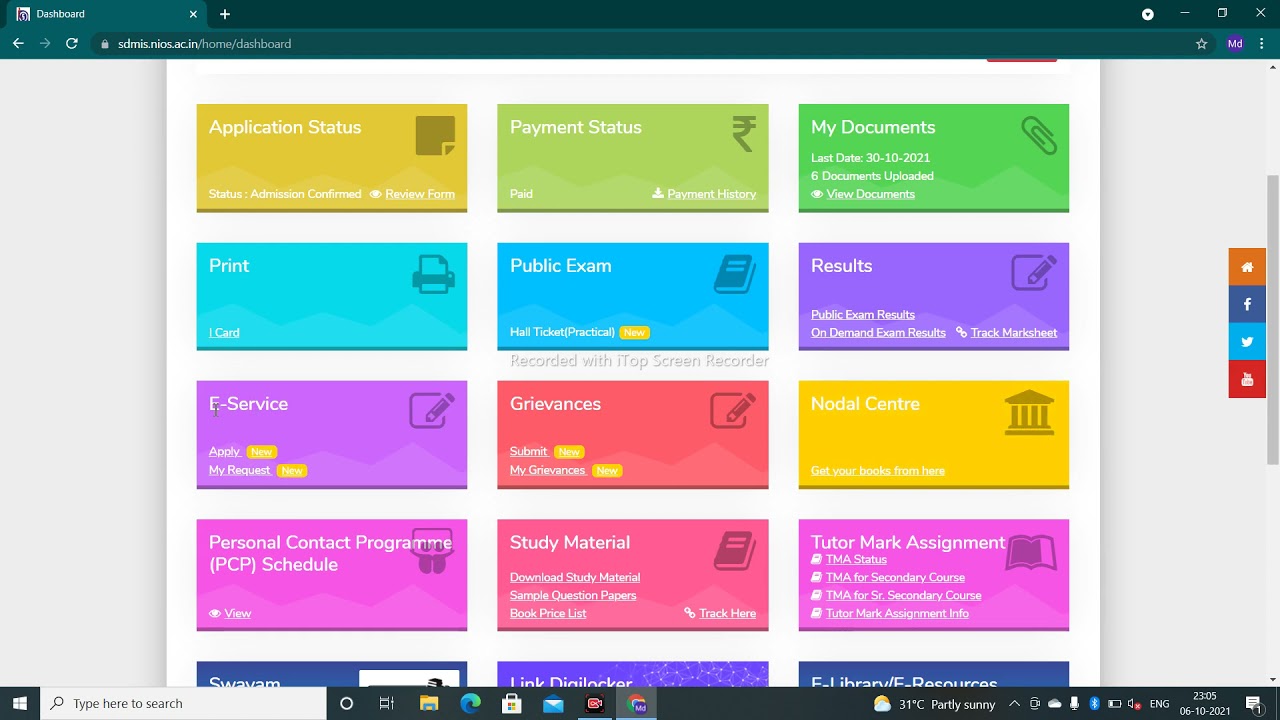
Task: Open the weather widget showing 31°C
Action: click(934, 704)
